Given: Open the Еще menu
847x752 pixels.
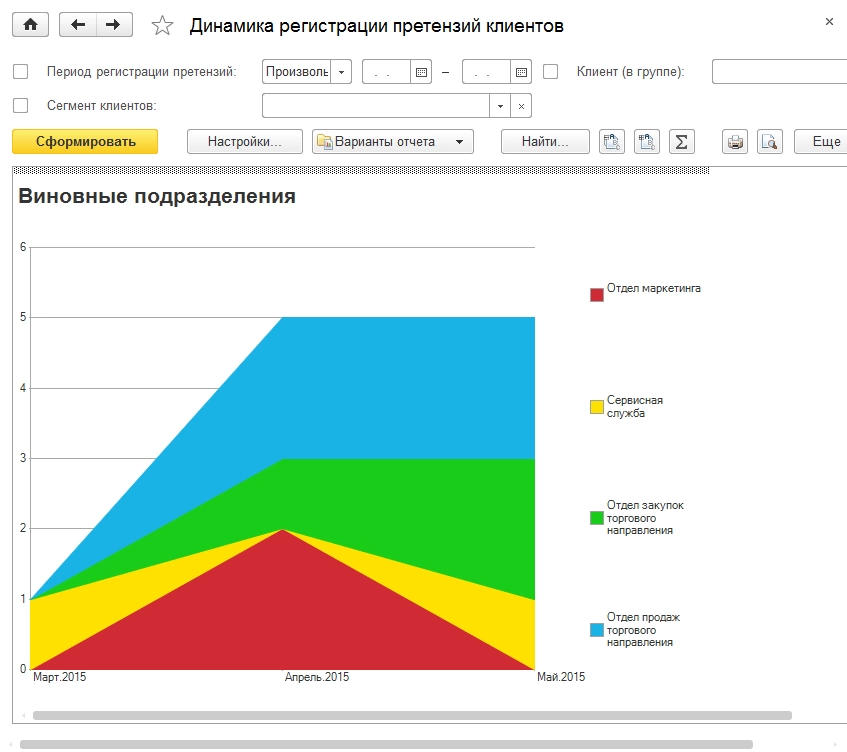Looking at the screenshot, I should [x=821, y=142].
